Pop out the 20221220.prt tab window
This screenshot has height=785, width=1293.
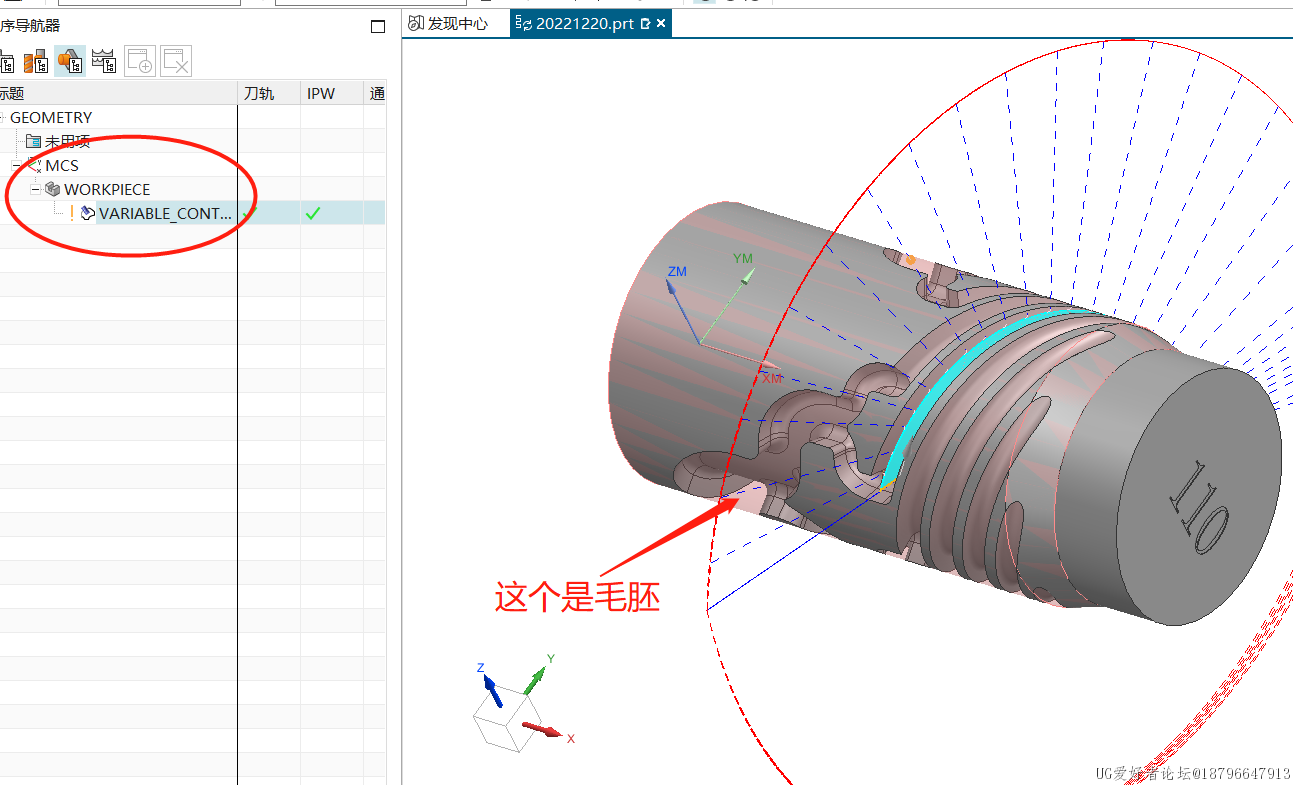(645, 24)
